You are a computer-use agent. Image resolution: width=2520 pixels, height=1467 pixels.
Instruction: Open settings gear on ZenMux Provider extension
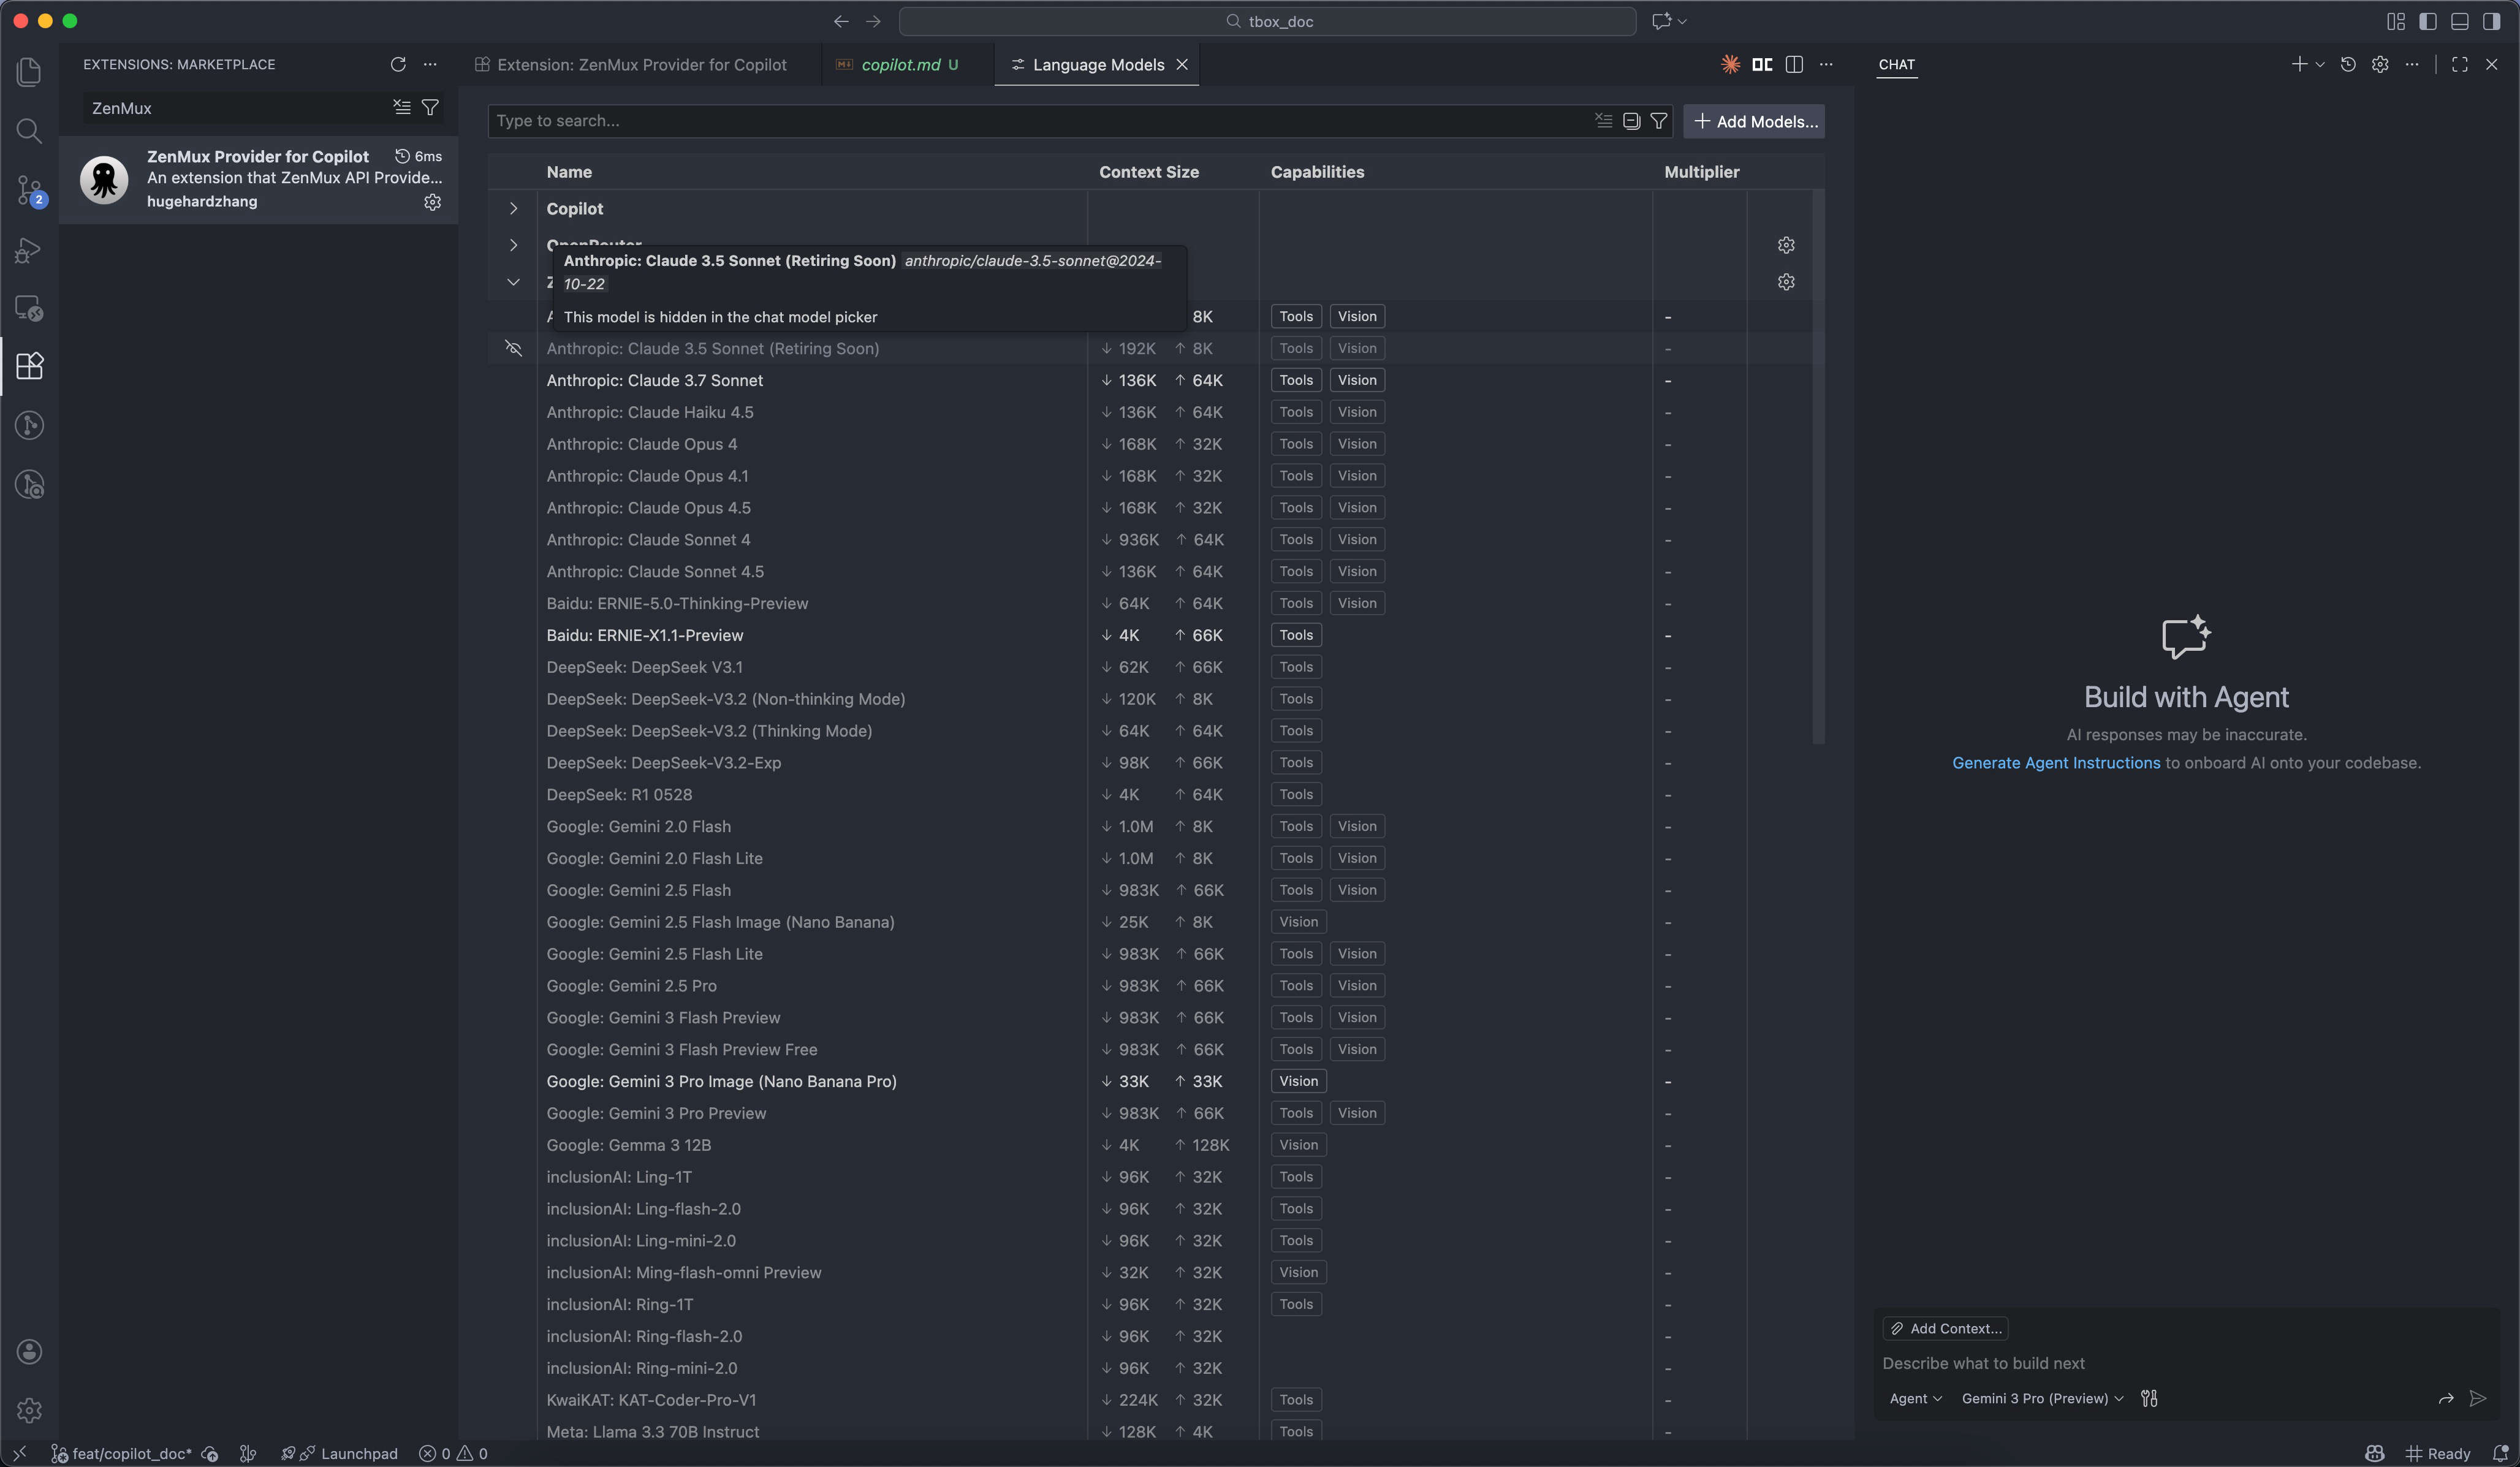click(x=432, y=201)
